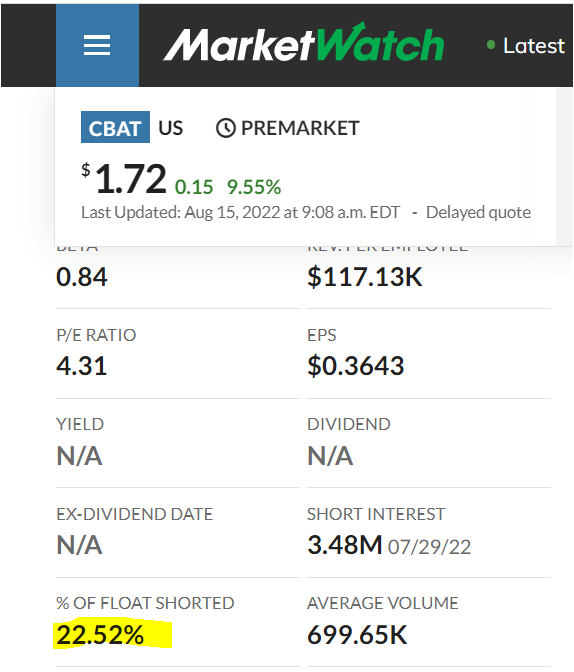Viewport: 574px width, 672px height.
Task: Click the Average Volume 699.65K value
Action: tap(357, 634)
